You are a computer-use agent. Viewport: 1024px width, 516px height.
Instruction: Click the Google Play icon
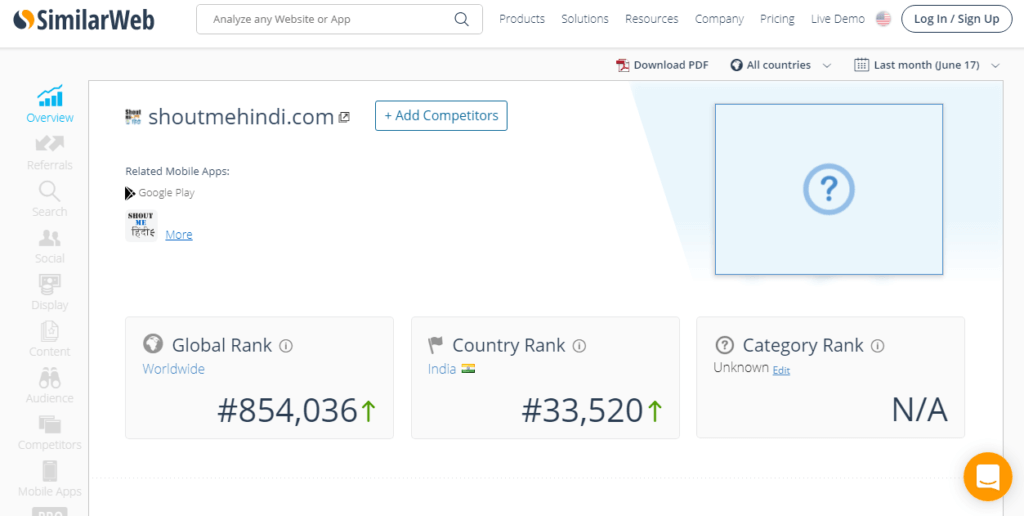pos(131,193)
